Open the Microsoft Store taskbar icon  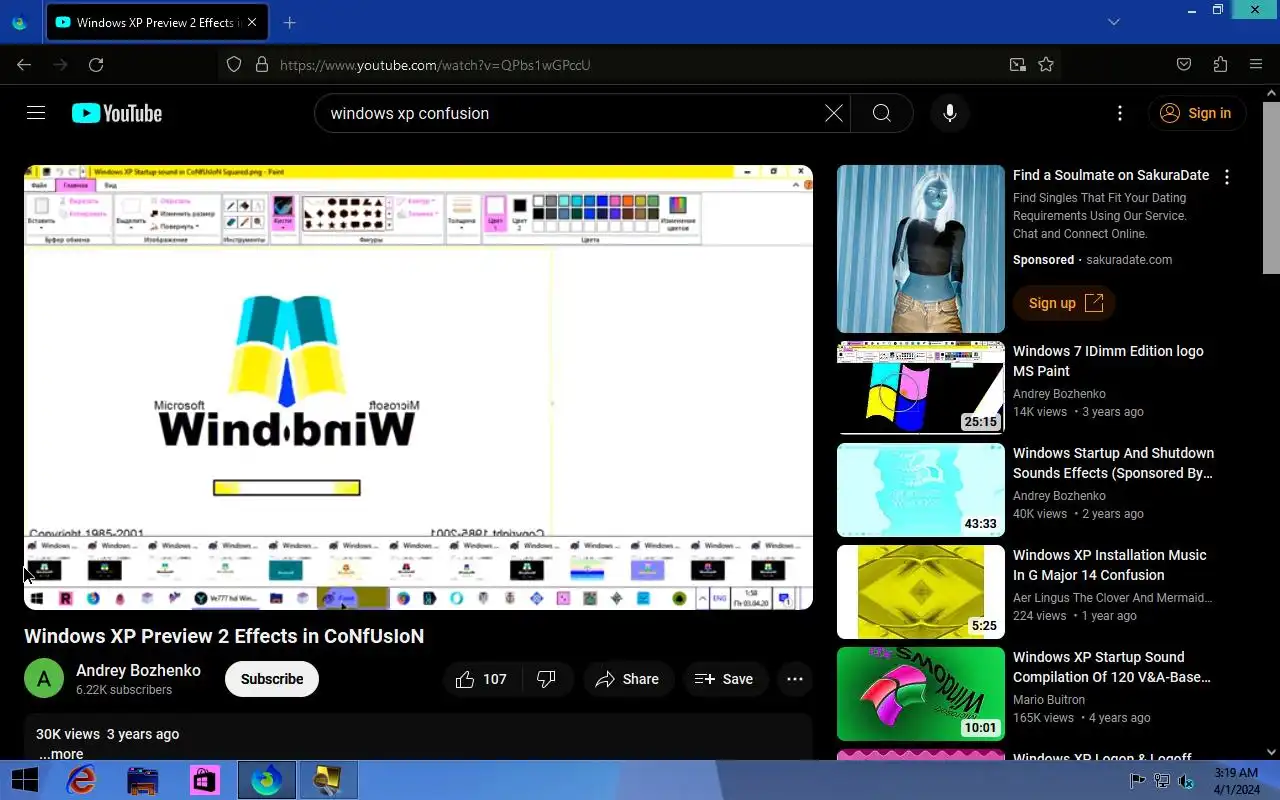click(205, 780)
